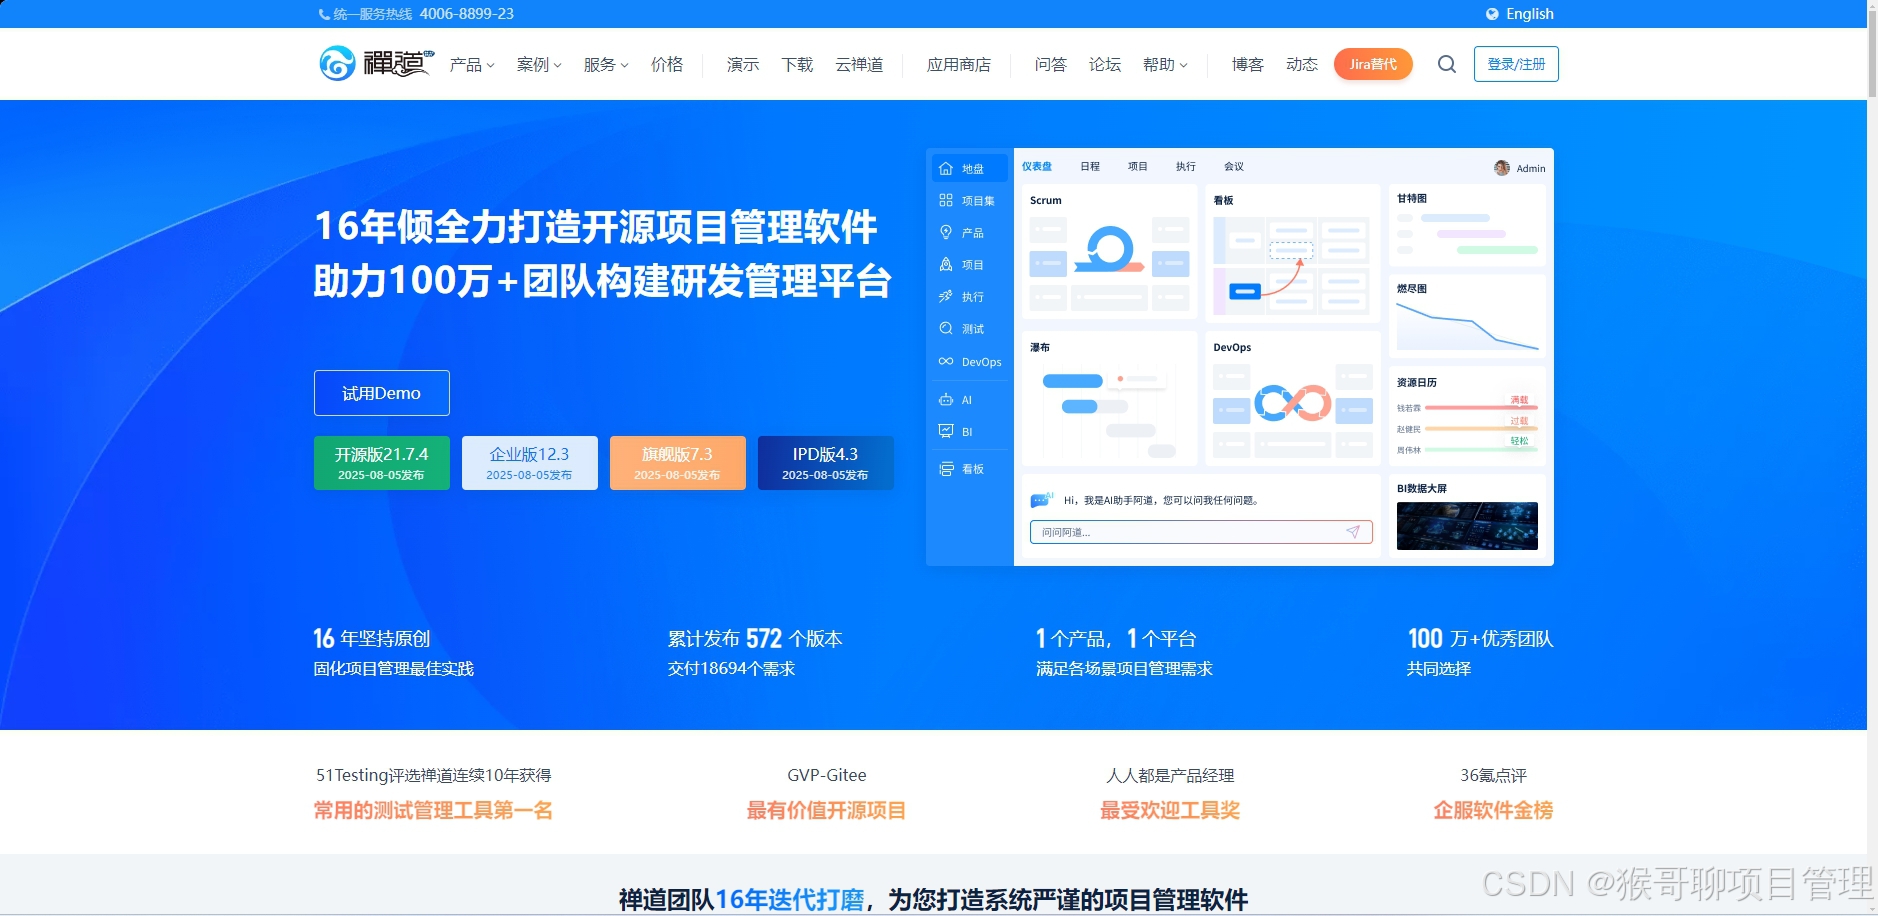Open 项目集 from the sidebar icon
The width and height of the screenshot is (1878, 916).
(x=947, y=200)
